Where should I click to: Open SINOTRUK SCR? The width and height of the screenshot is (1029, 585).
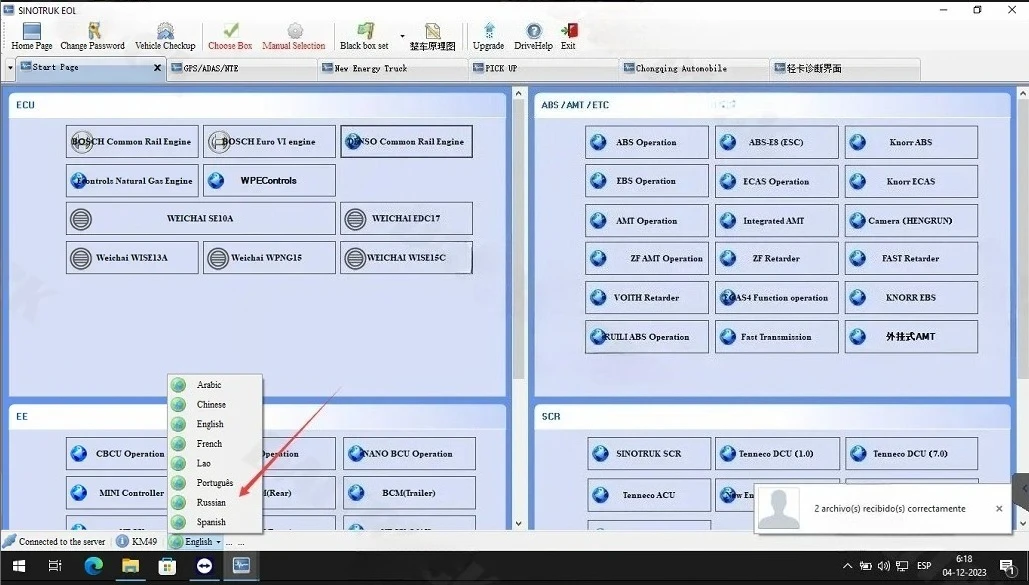[649, 454]
